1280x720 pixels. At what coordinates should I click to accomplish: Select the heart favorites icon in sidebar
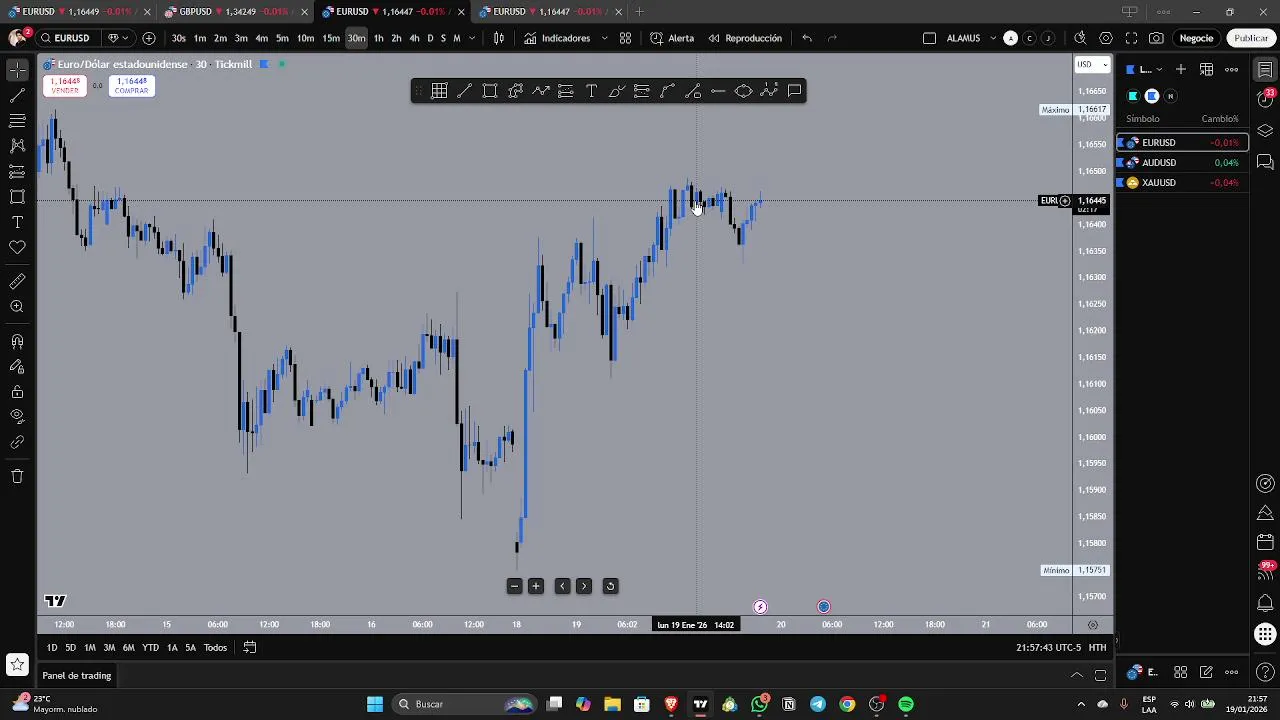pos(17,247)
